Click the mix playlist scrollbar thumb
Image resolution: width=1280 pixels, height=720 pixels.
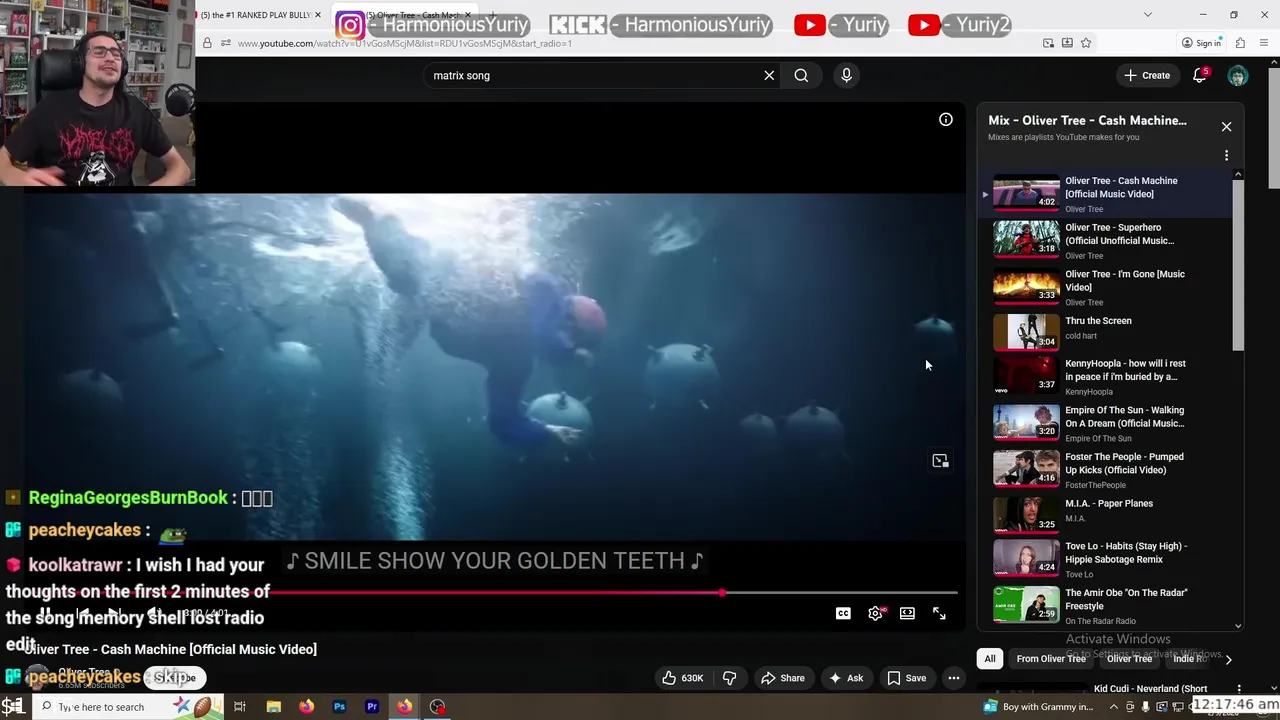1238,265
